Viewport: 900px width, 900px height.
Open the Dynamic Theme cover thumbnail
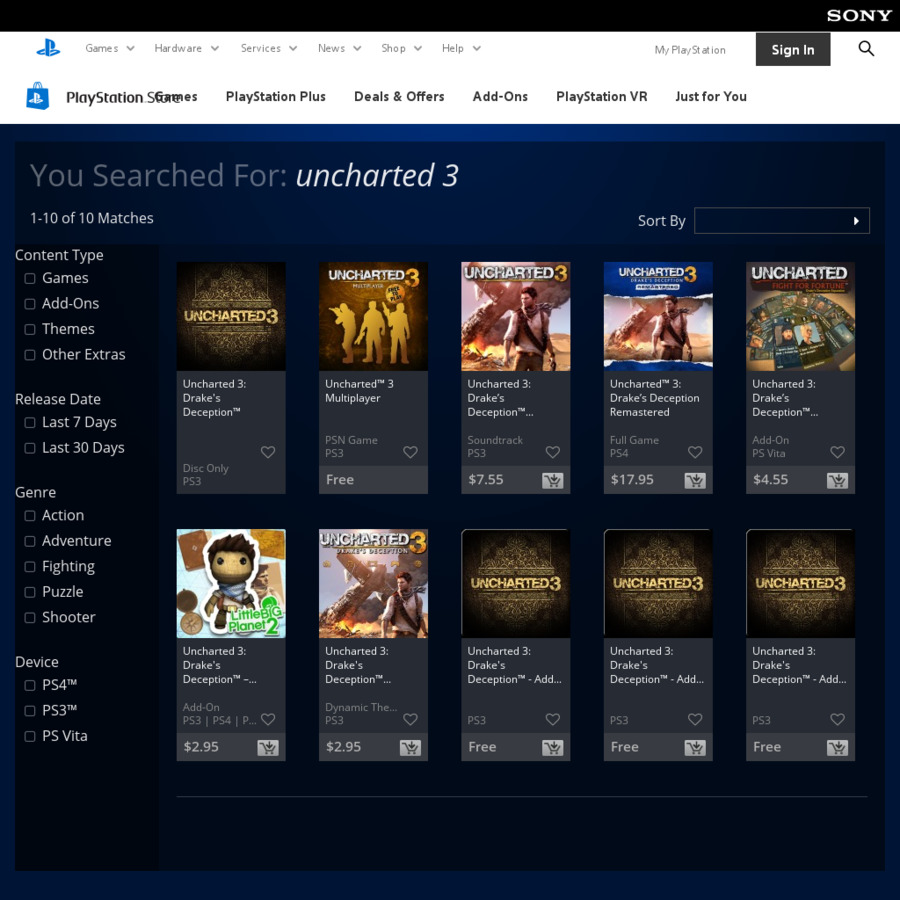[x=373, y=583]
